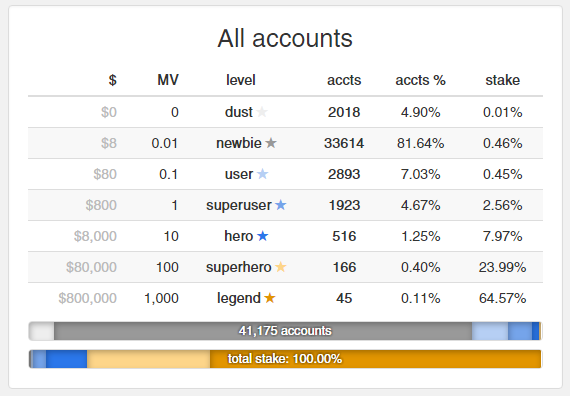Select the 'dust' level label
The image size is (570, 396).
238,112
